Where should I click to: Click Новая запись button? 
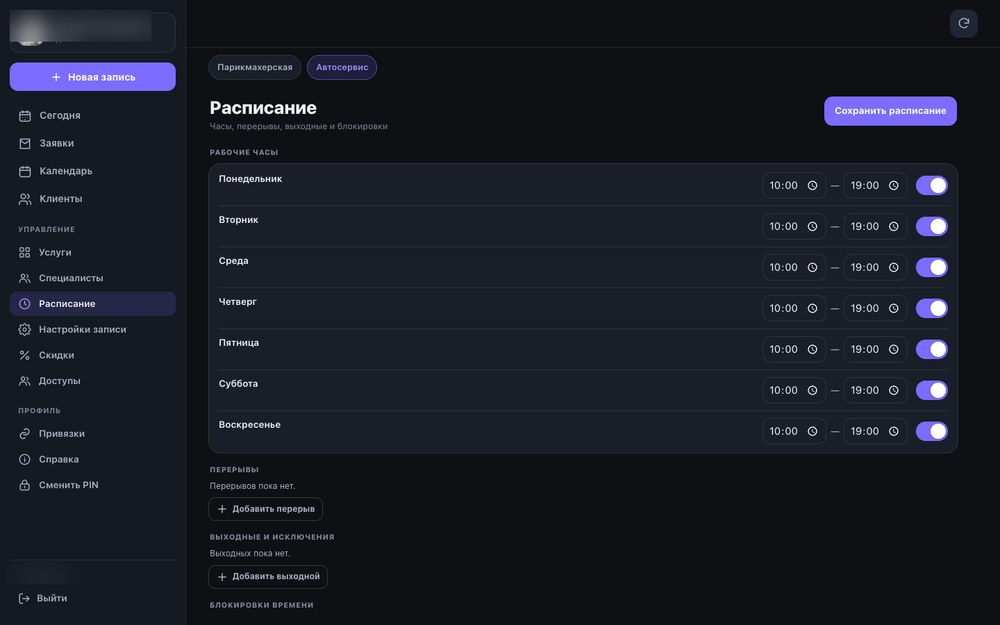[x=92, y=77]
